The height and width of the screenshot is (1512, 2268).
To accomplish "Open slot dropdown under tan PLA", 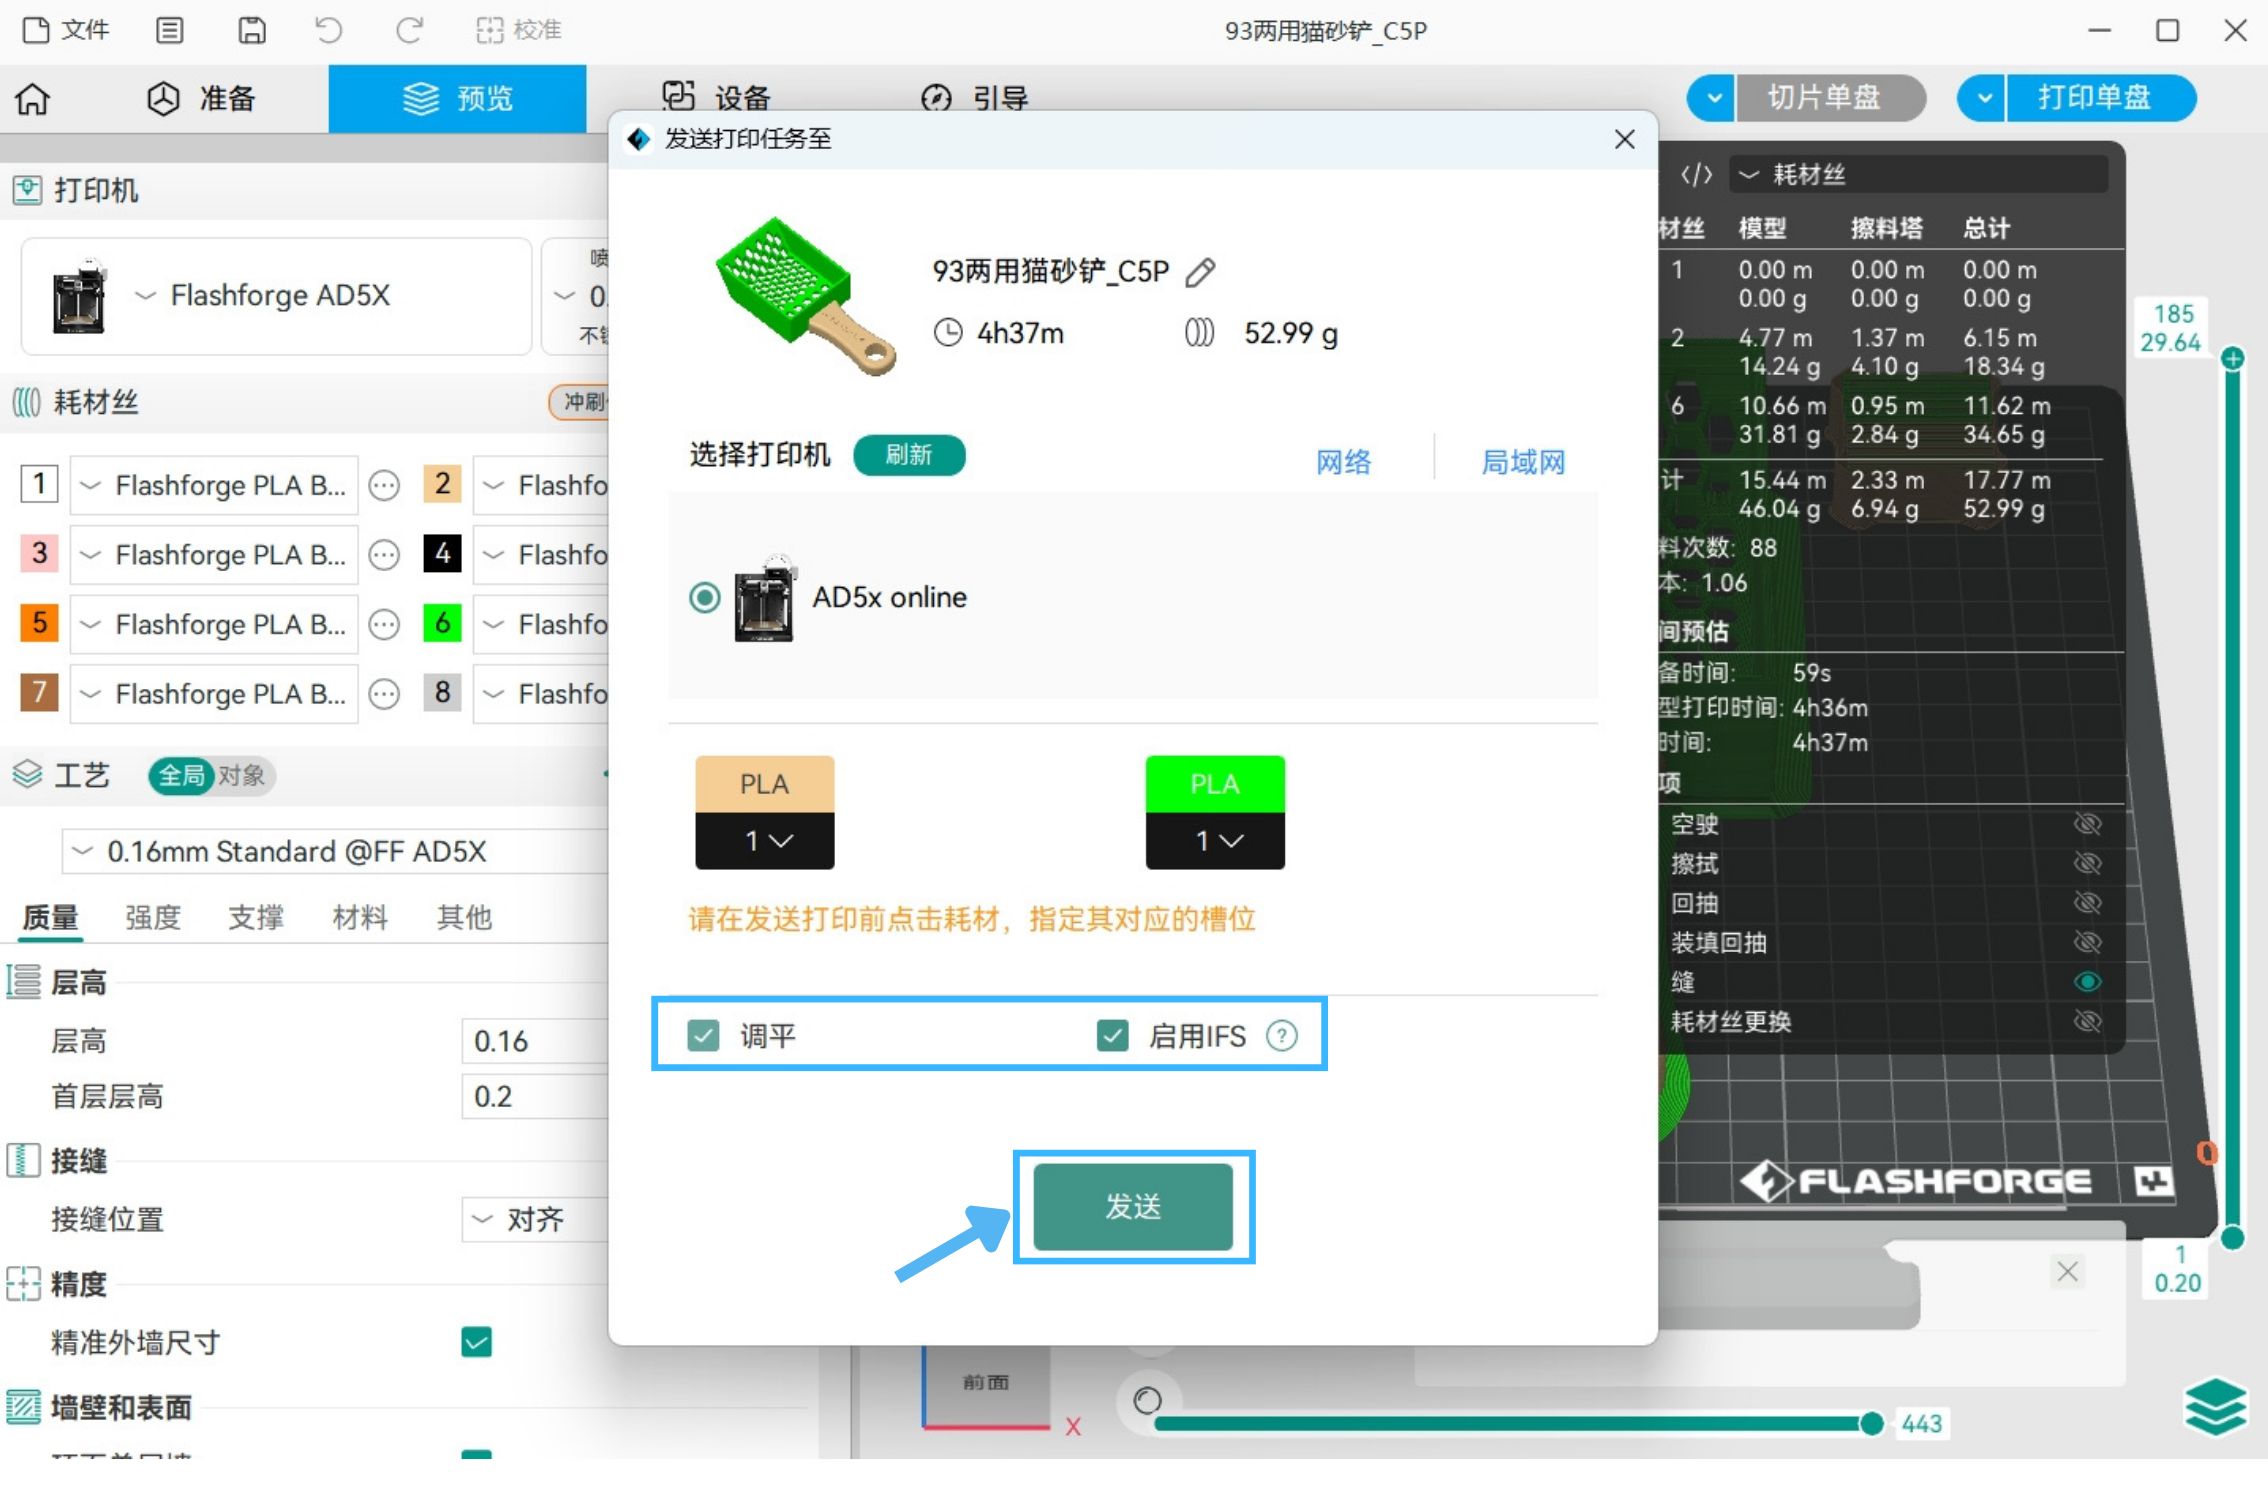I will pyautogui.click(x=765, y=841).
